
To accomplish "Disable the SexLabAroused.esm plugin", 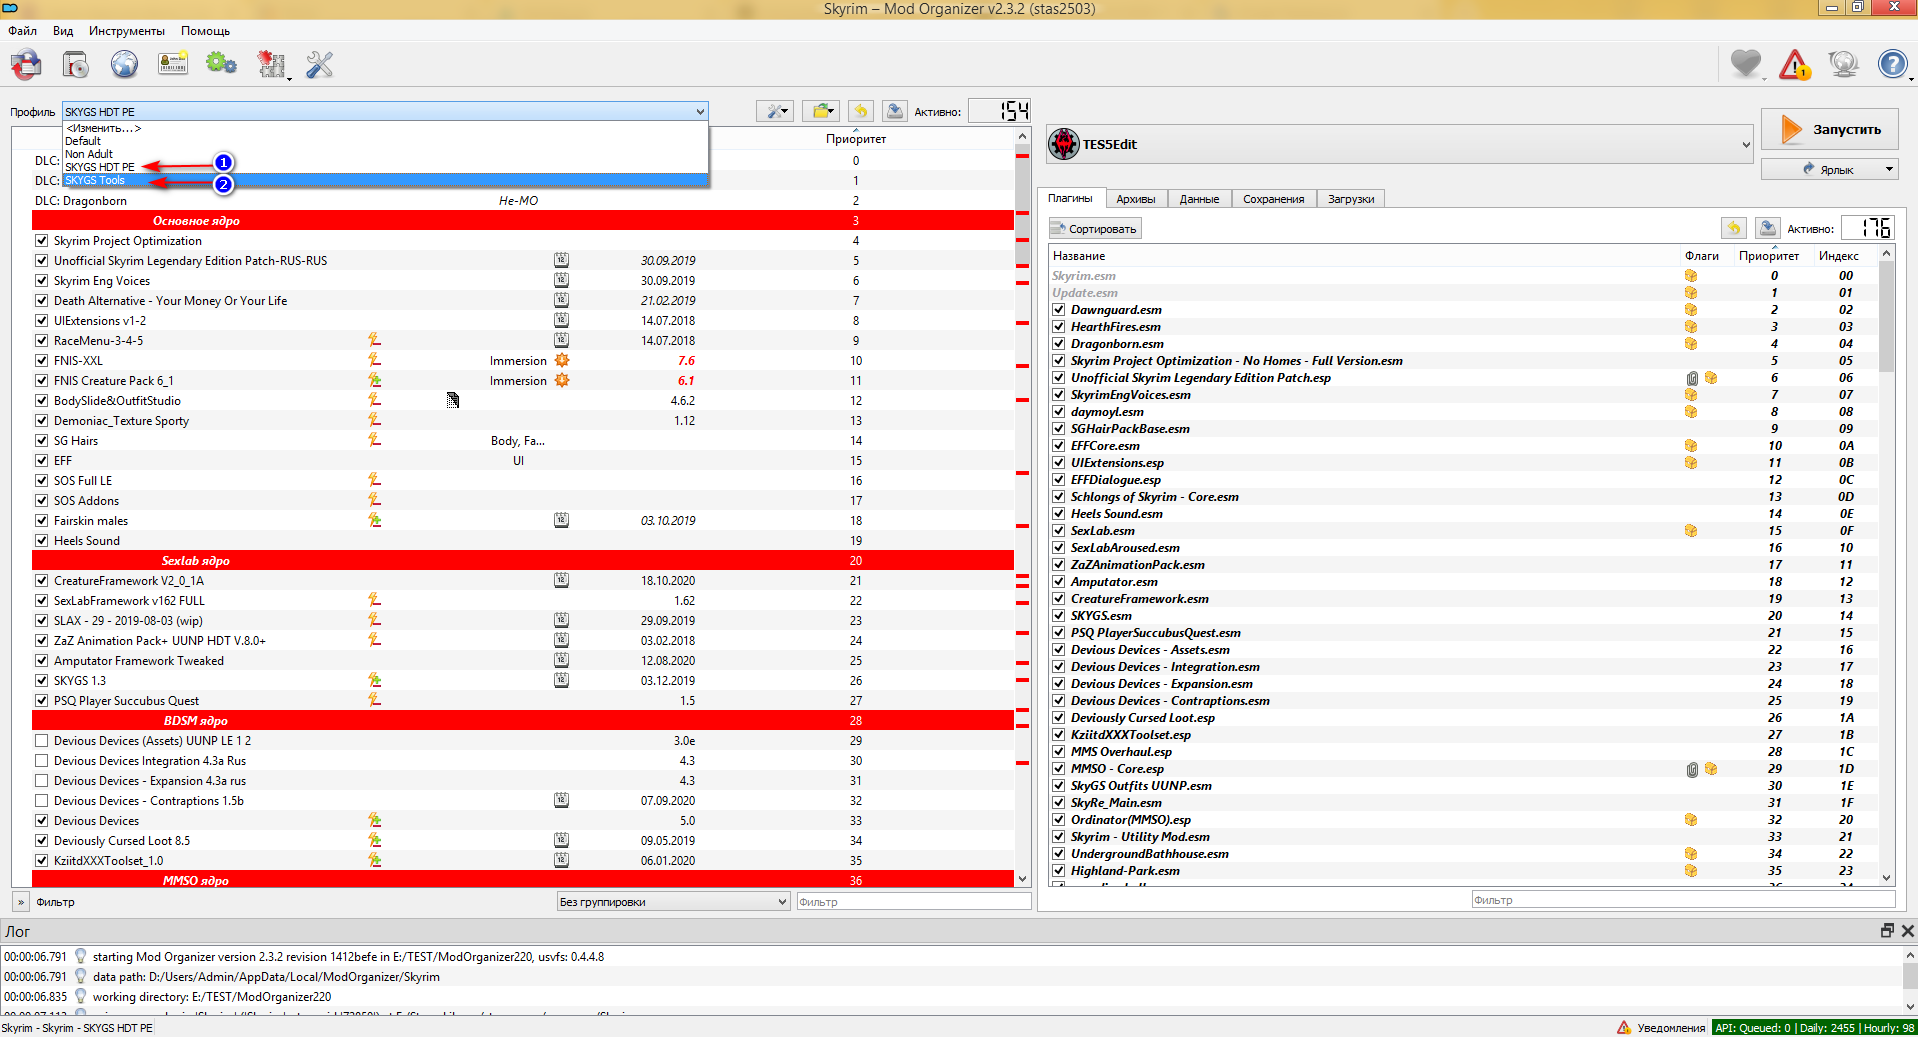I will [x=1058, y=548].
